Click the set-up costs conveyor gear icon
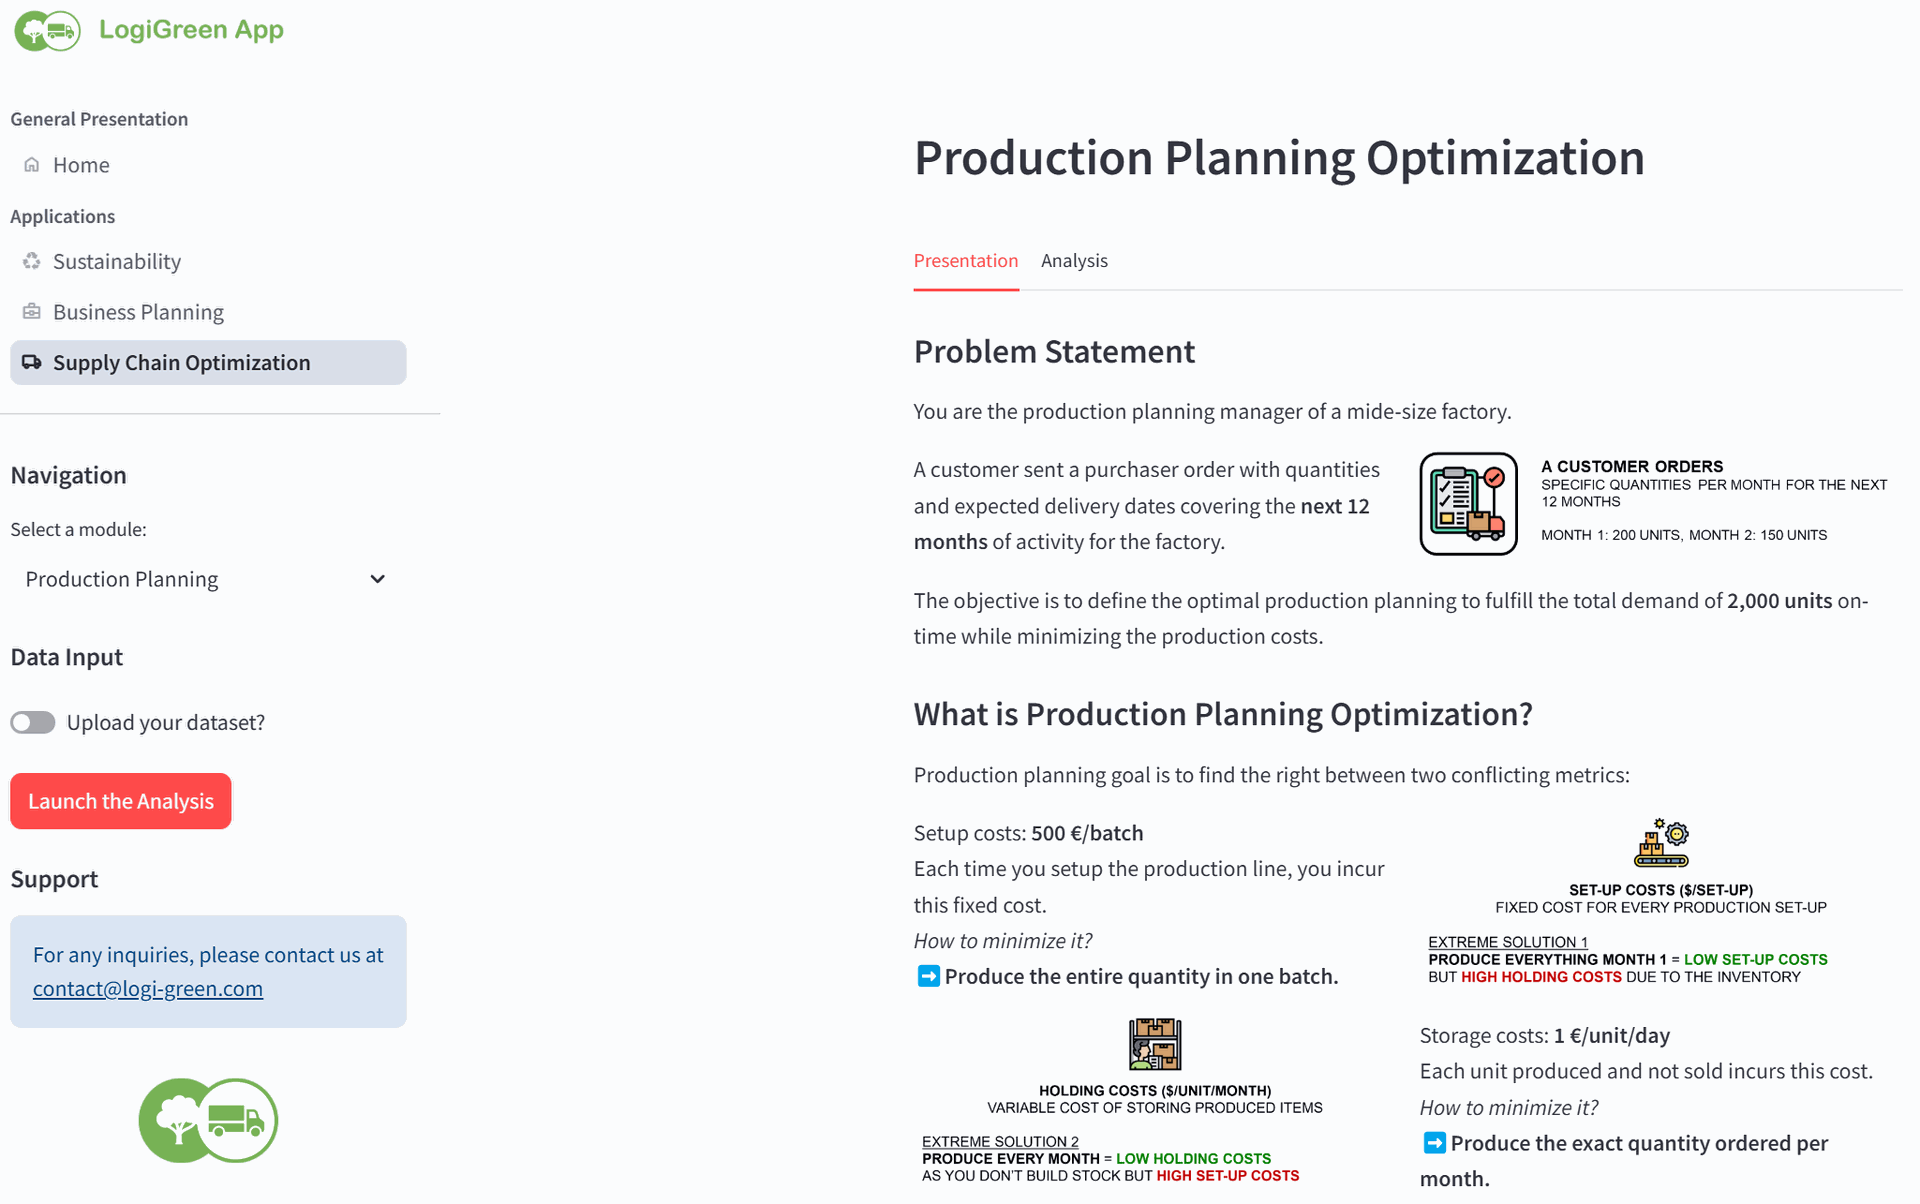The image size is (1920, 1204). (x=1661, y=843)
